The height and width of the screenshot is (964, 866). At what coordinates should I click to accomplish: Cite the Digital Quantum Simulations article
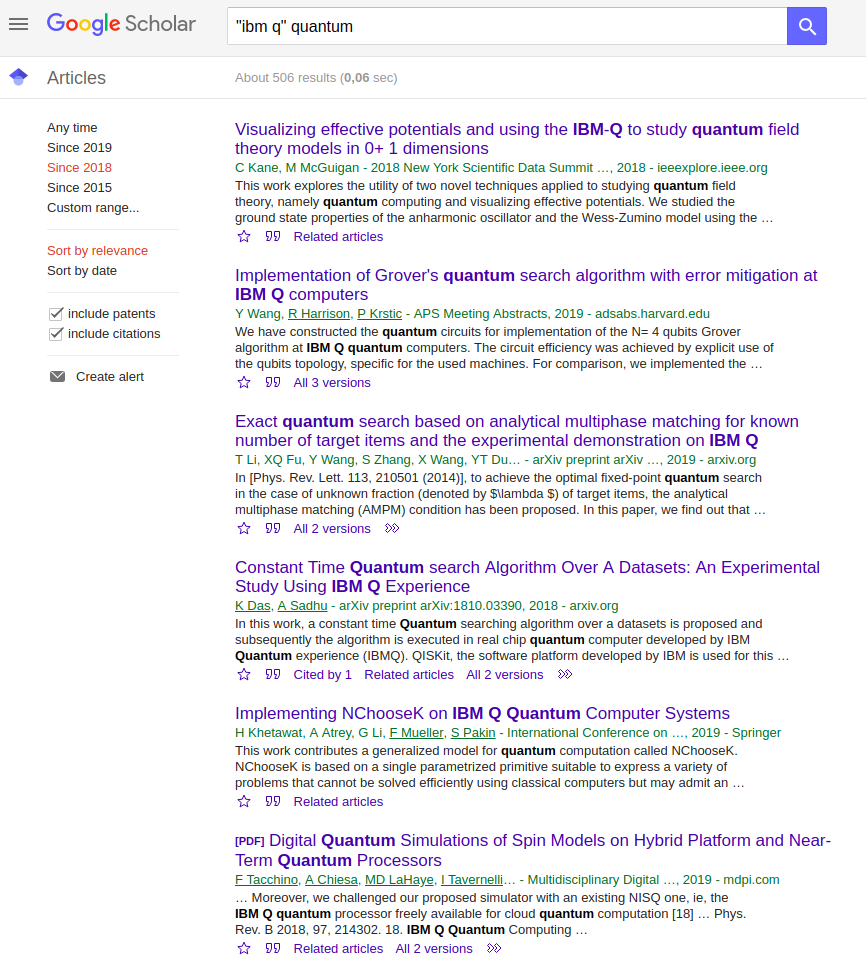(273, 948)
